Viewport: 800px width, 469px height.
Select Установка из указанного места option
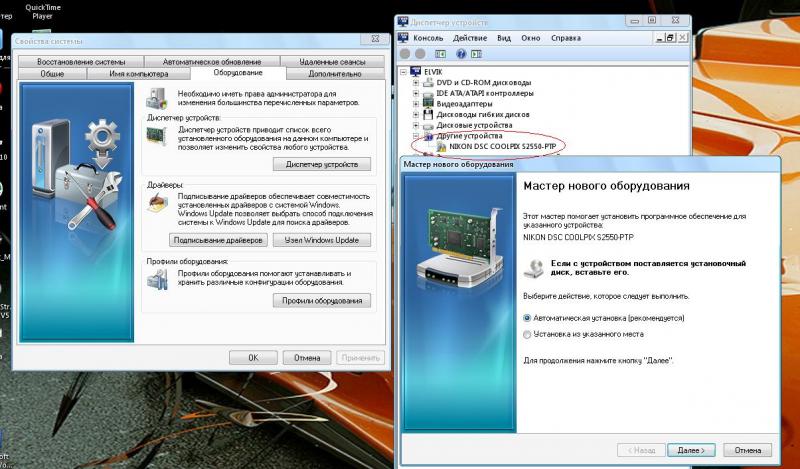point(528,334)
